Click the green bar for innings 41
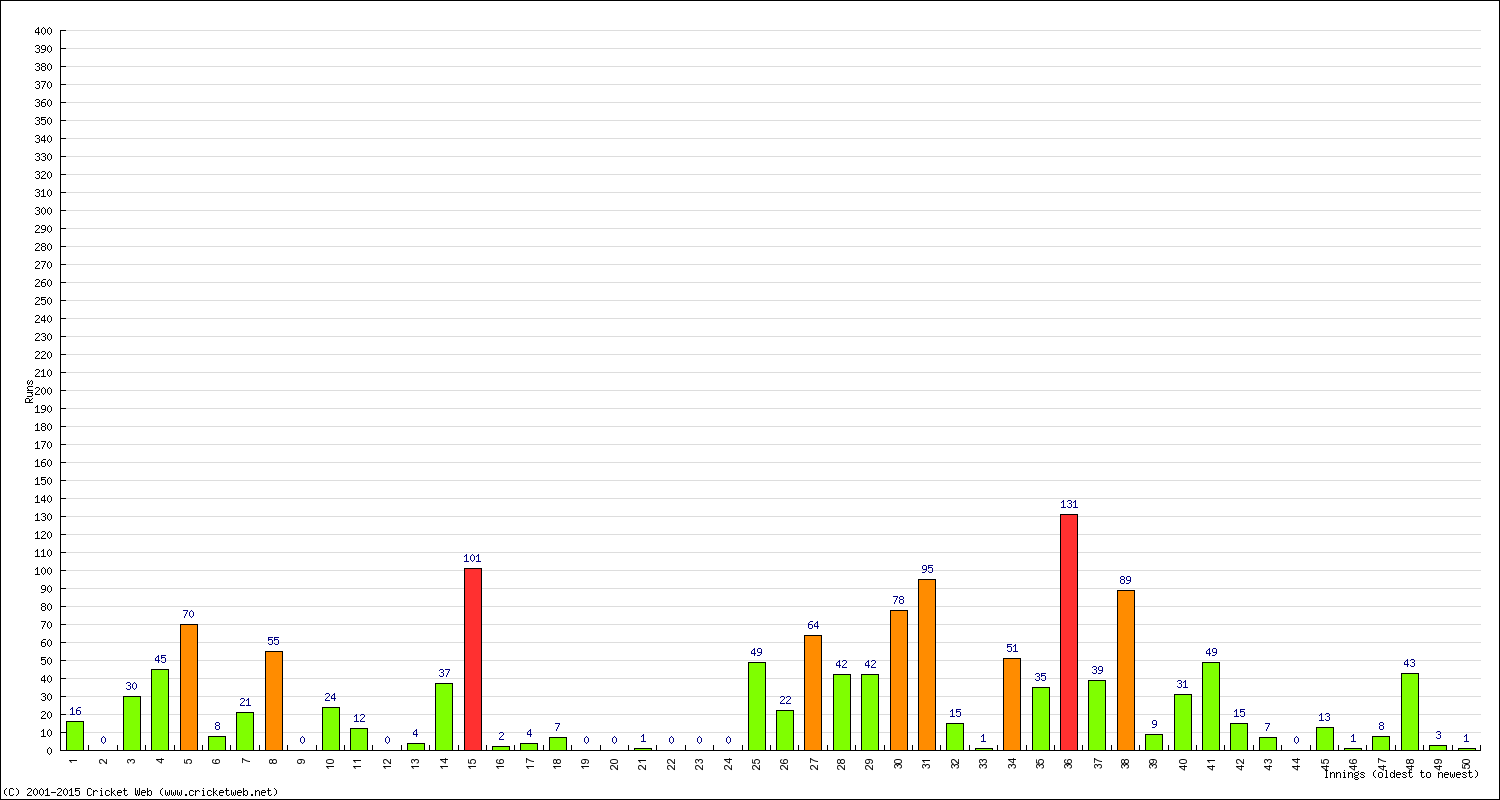1500x800 pixels. [x=1211, y=706]
